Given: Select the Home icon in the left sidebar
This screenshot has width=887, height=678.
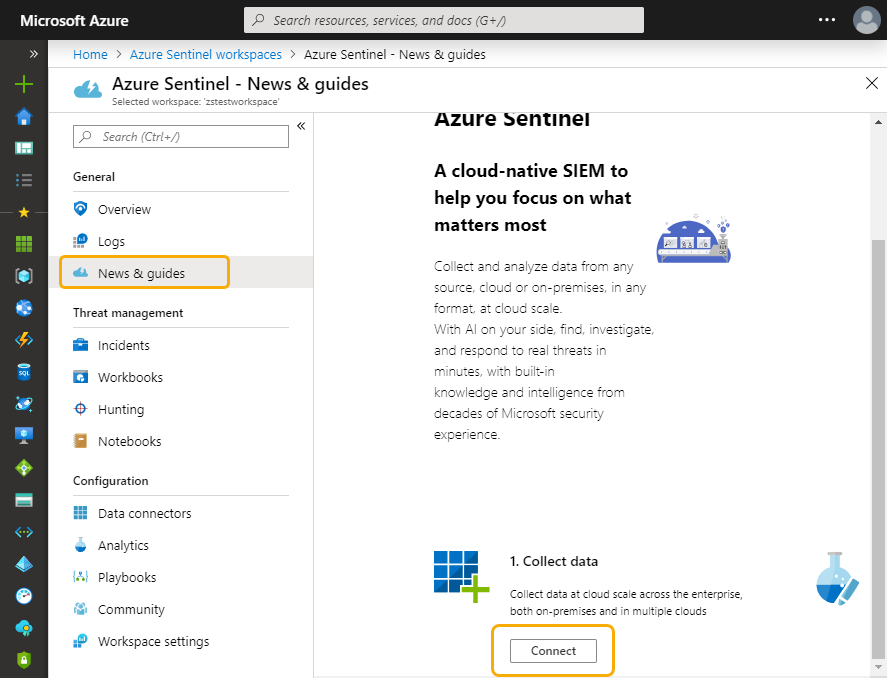Looking at the screenshot, I should (x=22, y=117).
